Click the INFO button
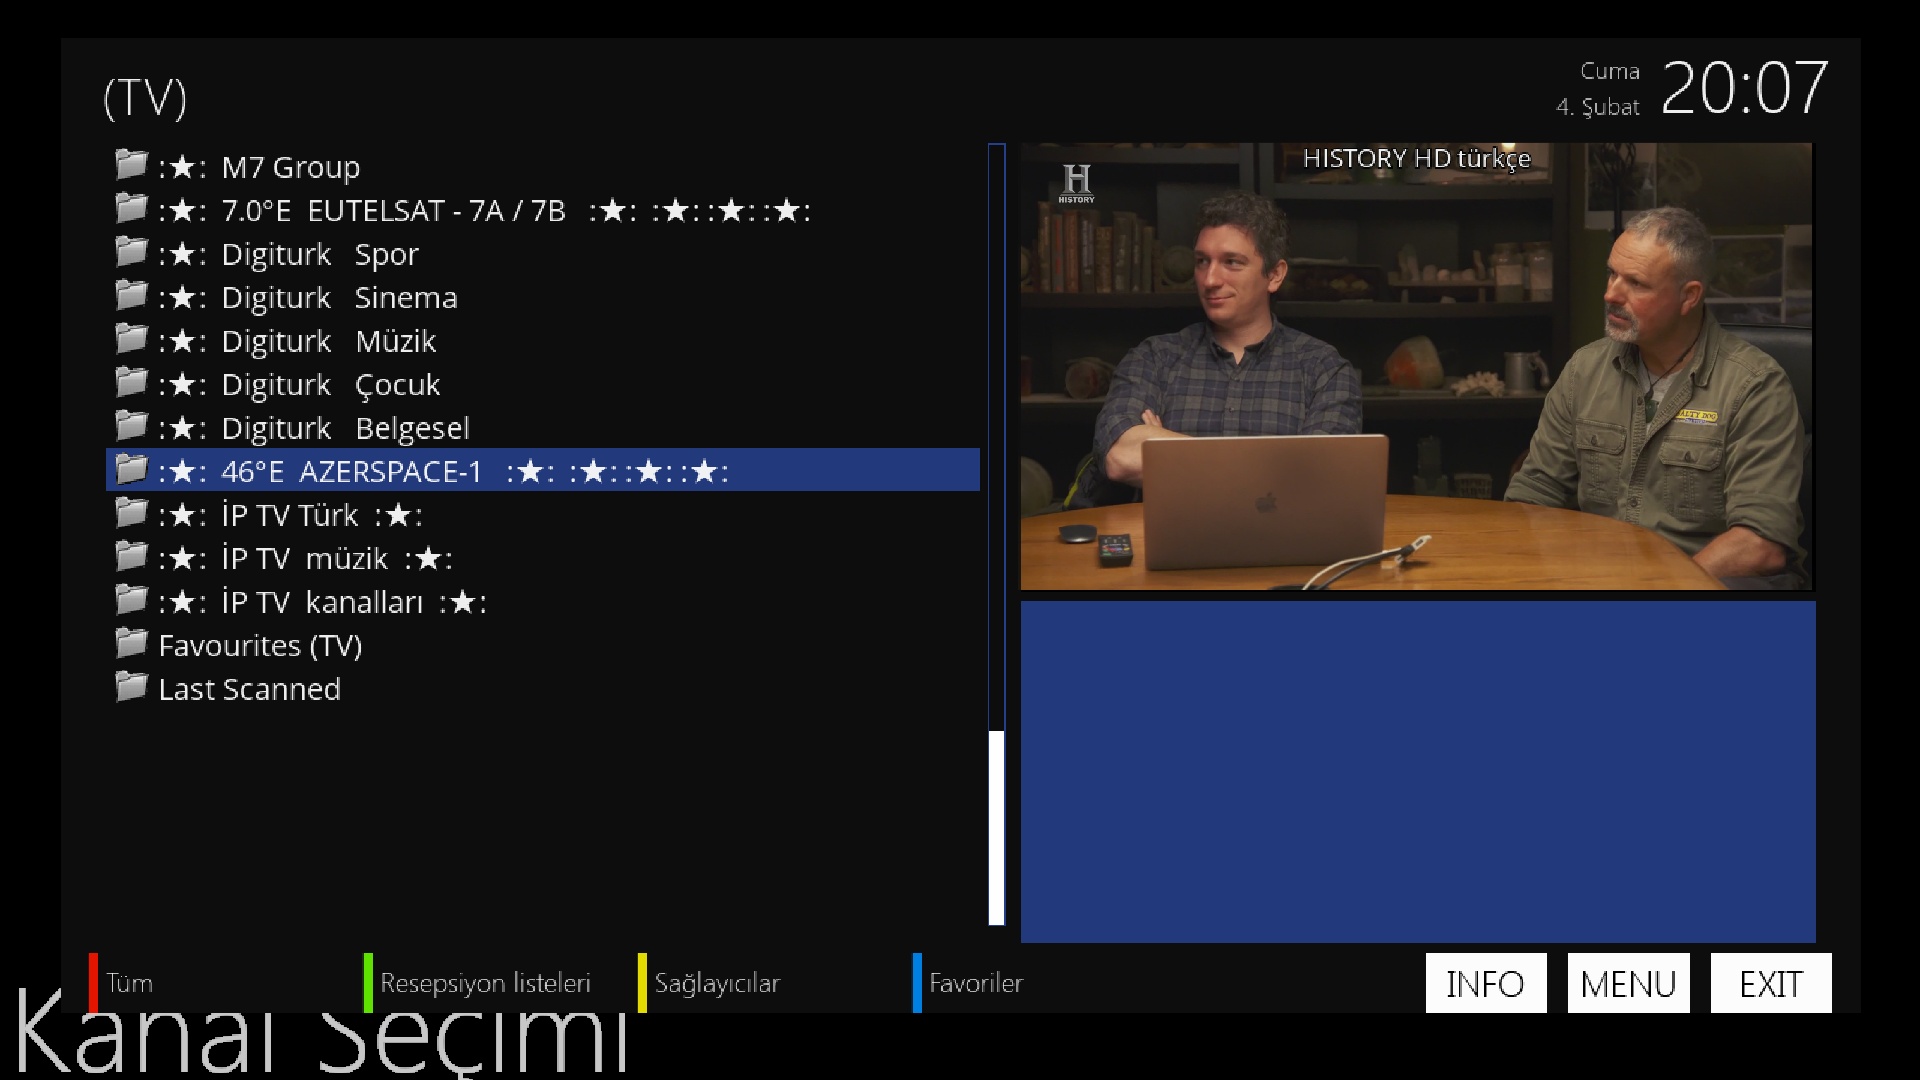 [x=1486, y=983]
